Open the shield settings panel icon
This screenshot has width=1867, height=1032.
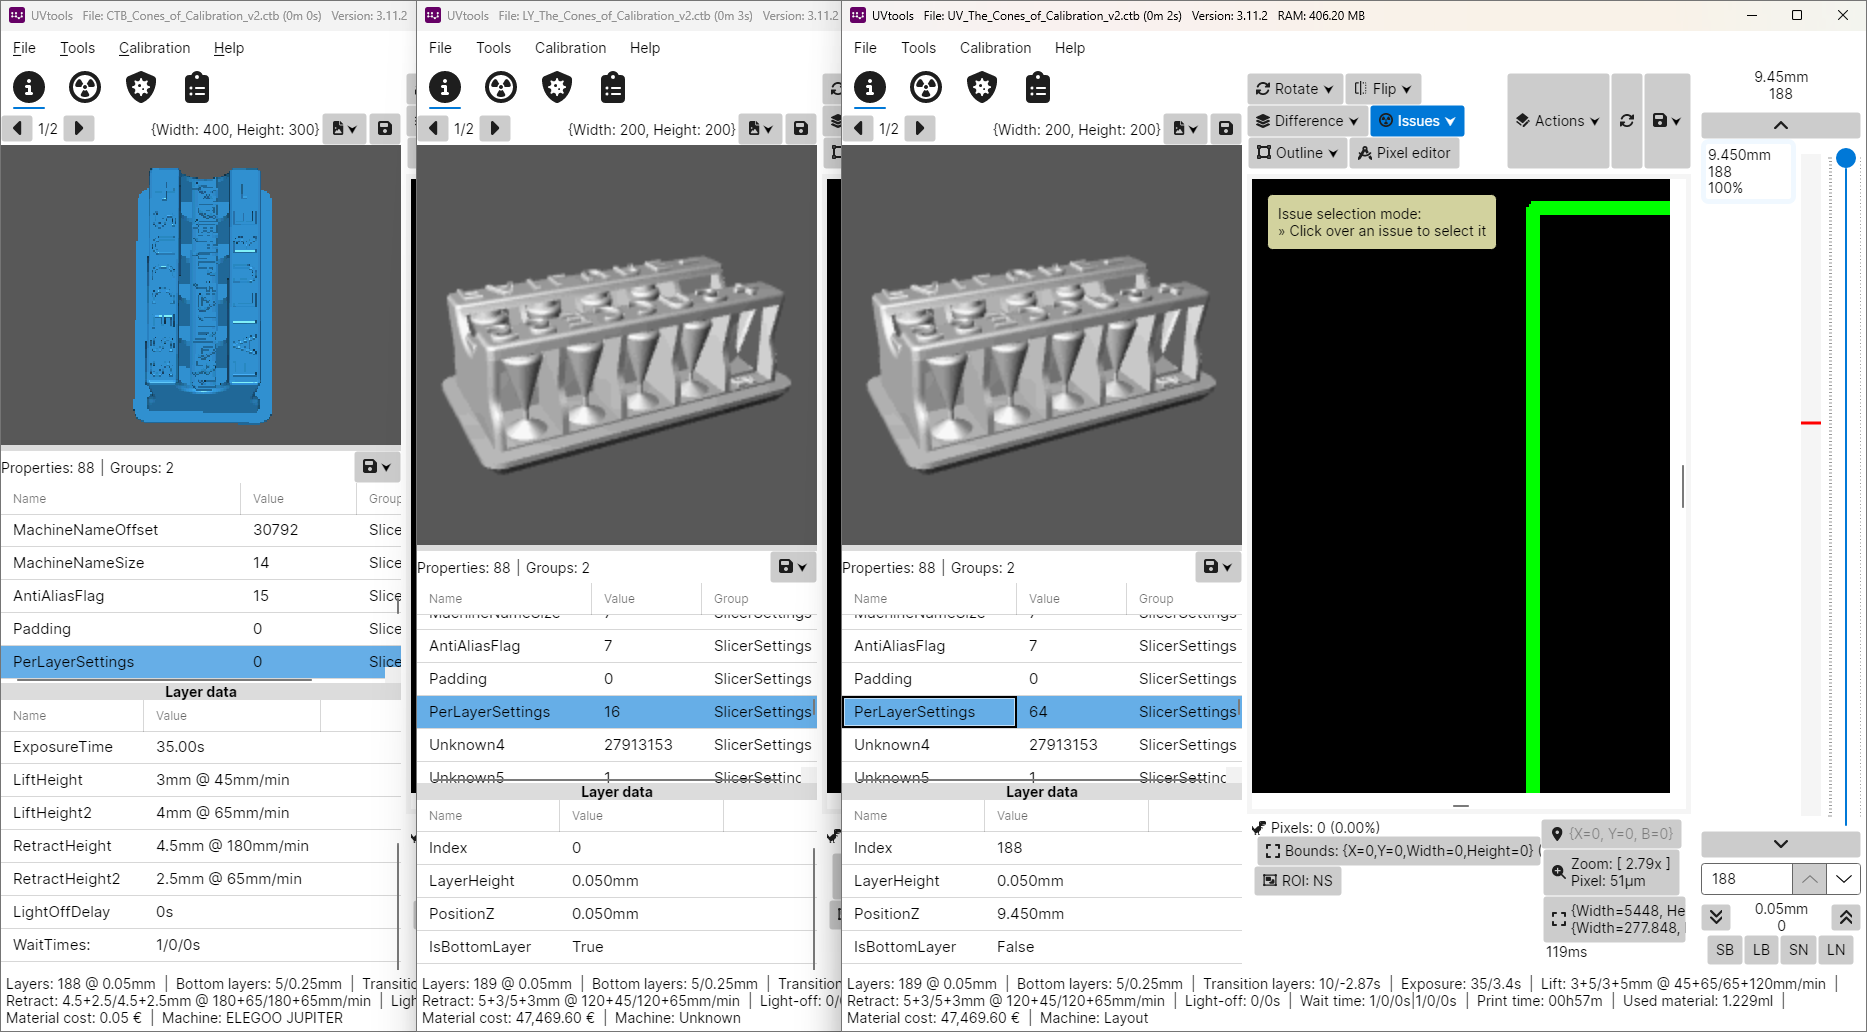(982, 88)
